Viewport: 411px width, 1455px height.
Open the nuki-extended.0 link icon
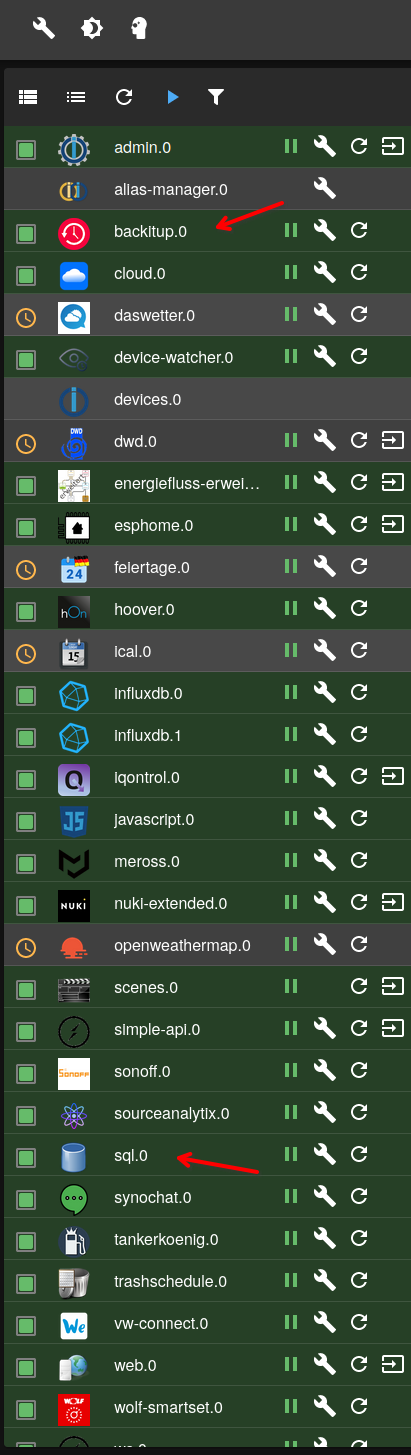[393, 903]
